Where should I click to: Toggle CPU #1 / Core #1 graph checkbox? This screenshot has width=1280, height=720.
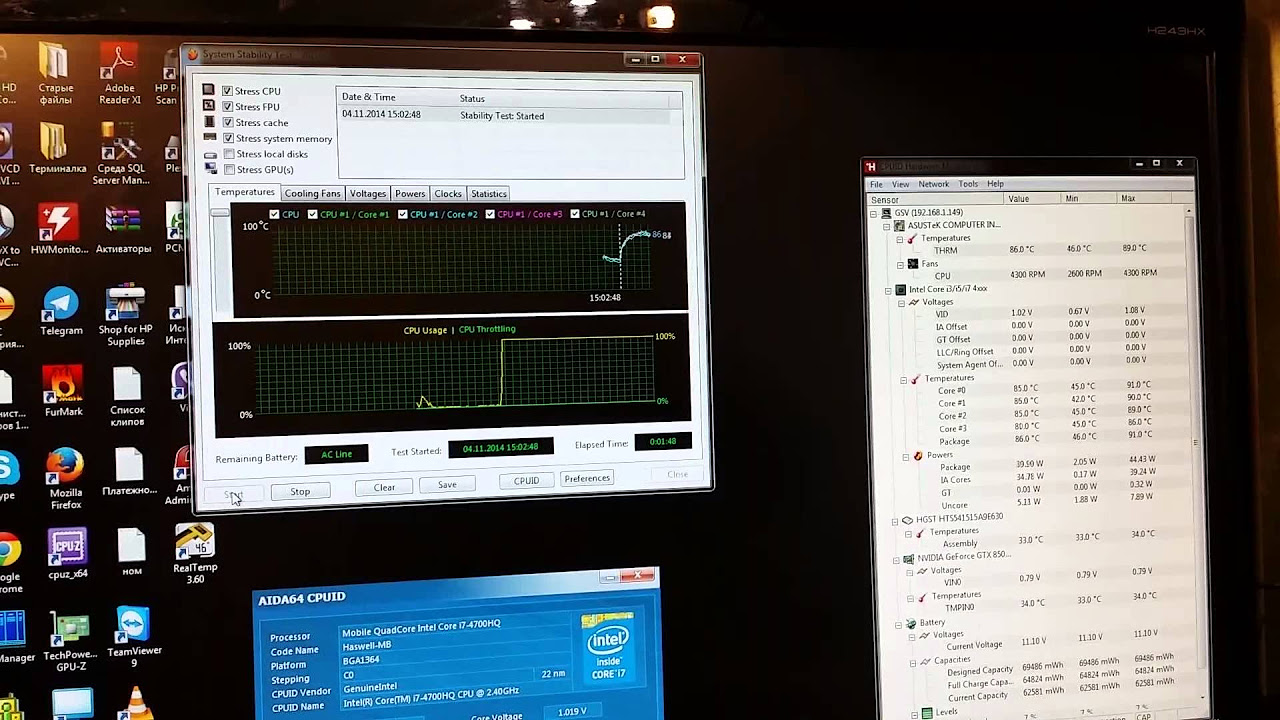coord(313,214)
